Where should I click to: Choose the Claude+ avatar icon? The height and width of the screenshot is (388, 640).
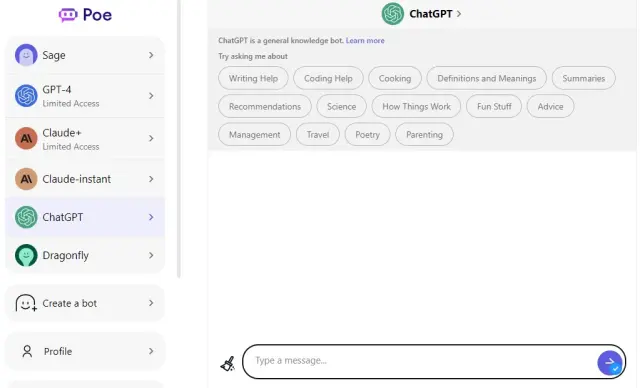(26, 138)
